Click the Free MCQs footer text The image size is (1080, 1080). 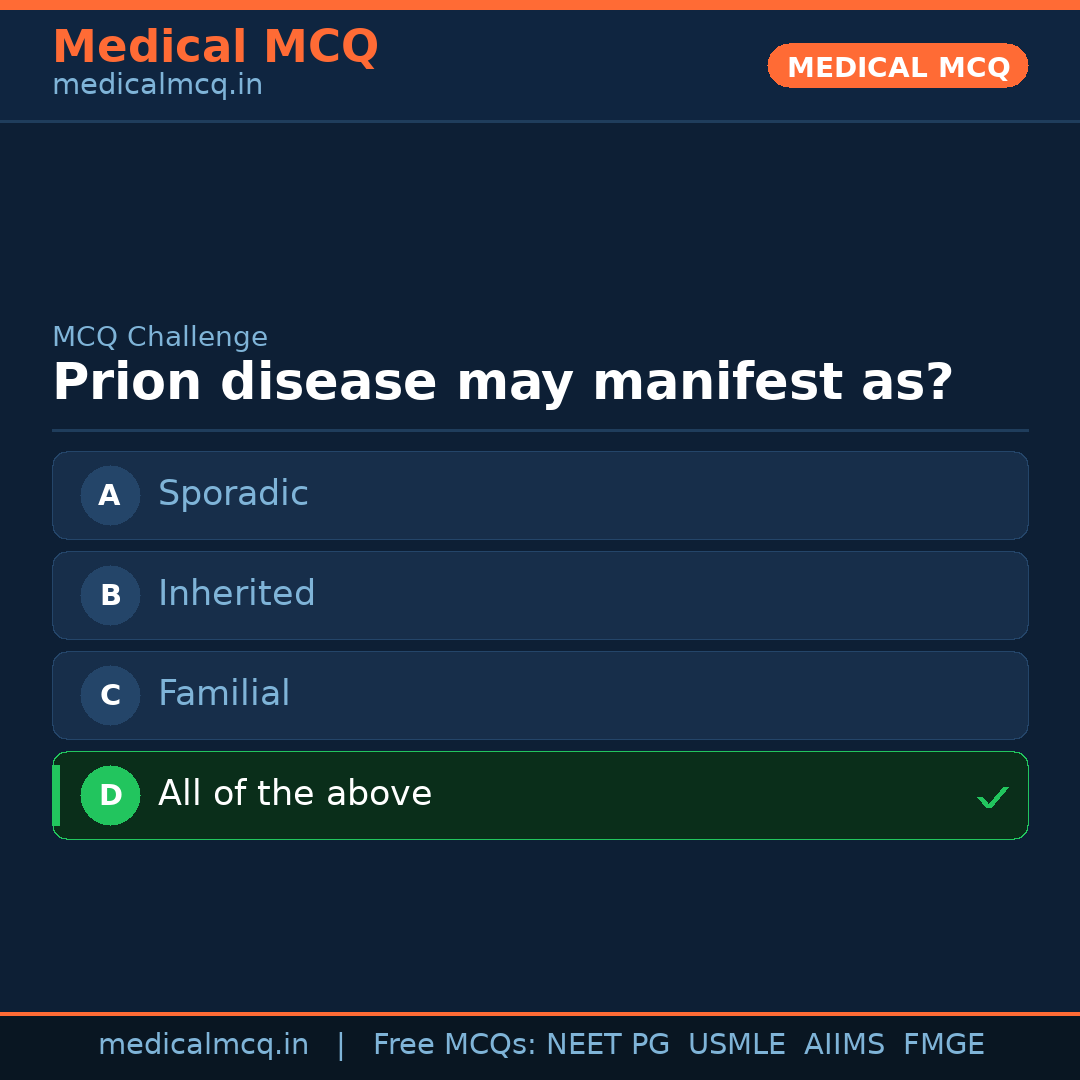(x=455, y=1045)
